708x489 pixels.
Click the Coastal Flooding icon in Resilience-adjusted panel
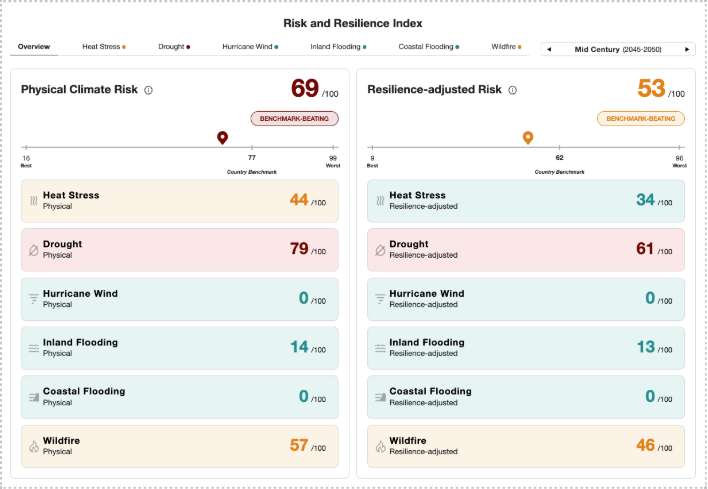[x=380, y=397]
